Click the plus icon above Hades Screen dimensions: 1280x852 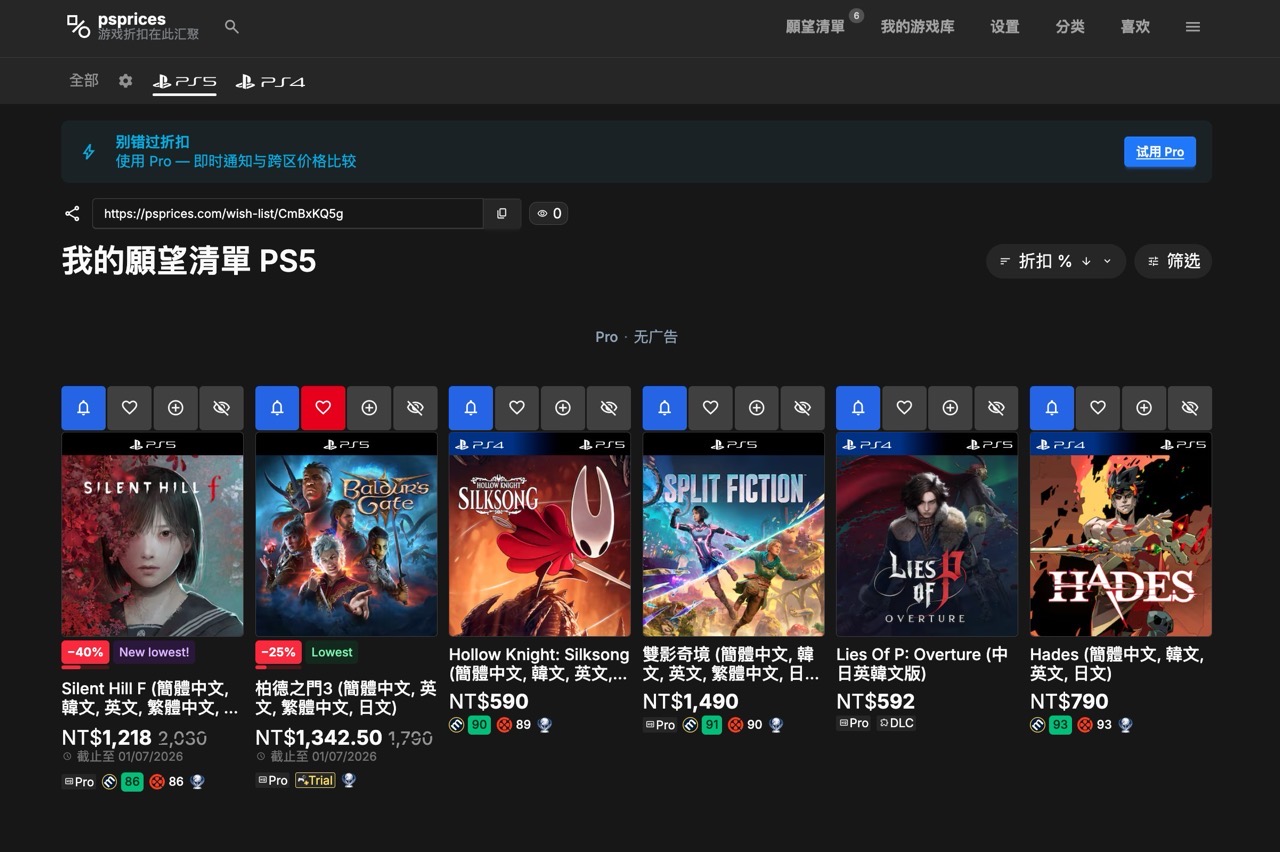coord(1144,408)
